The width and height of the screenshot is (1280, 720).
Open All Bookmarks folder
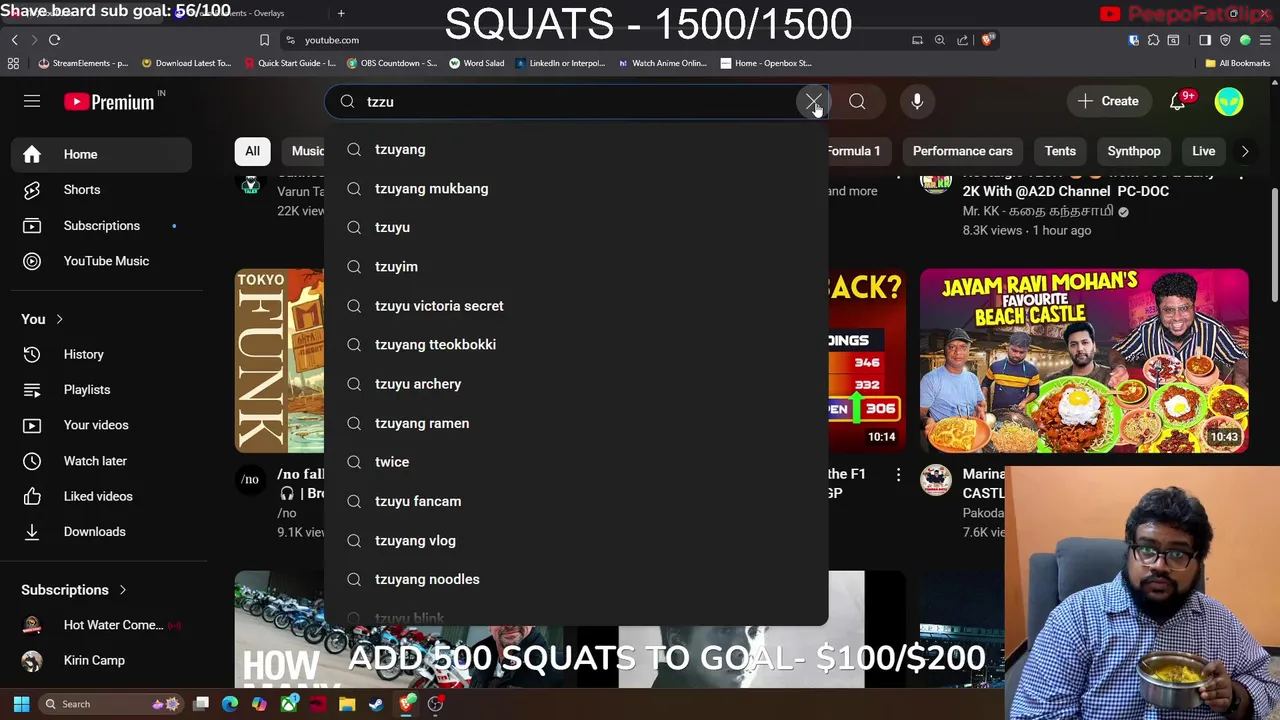coord(1237,63)
